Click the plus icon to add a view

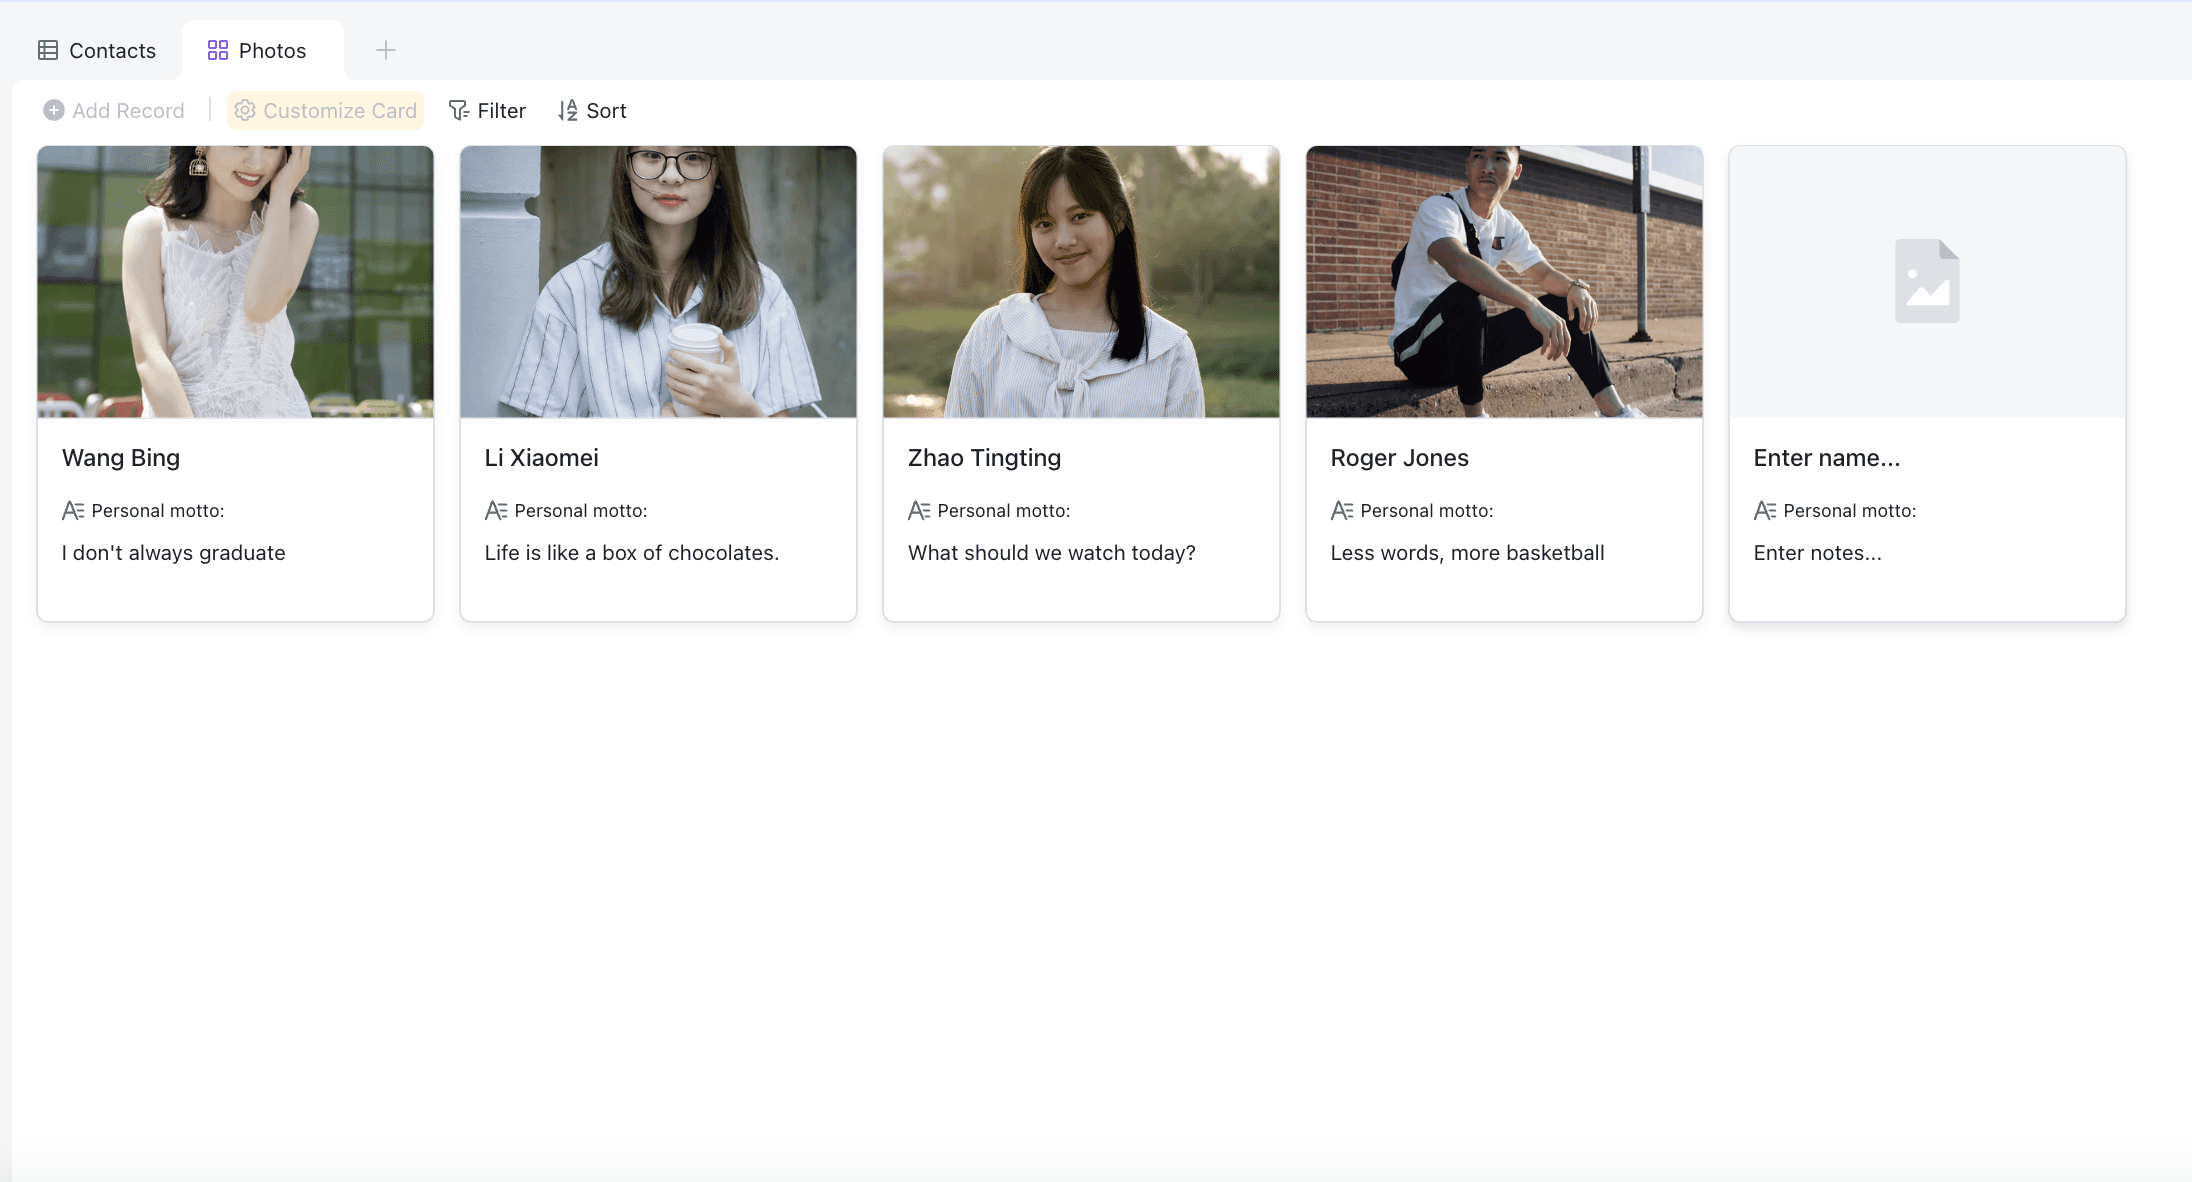coord(386,50)
